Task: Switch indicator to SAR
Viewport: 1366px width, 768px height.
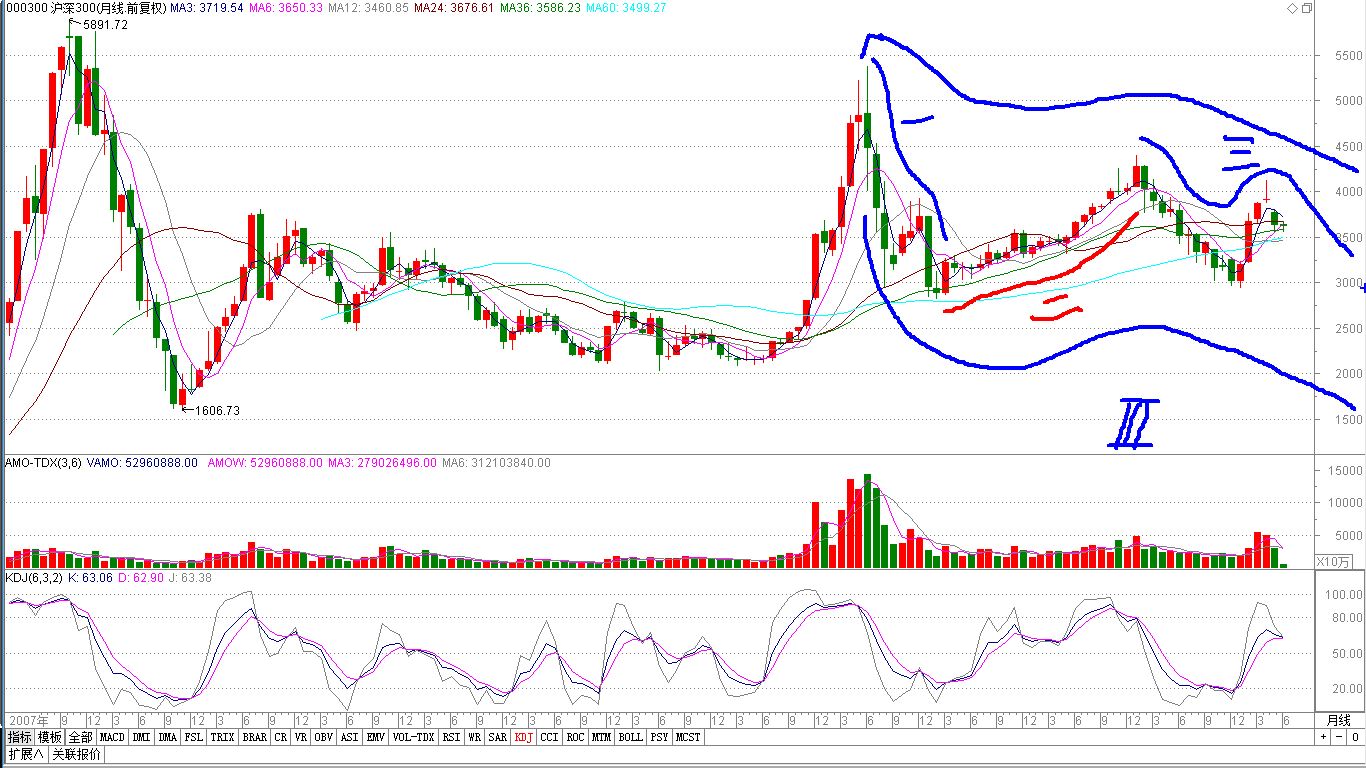Action: tap(498, 737)
